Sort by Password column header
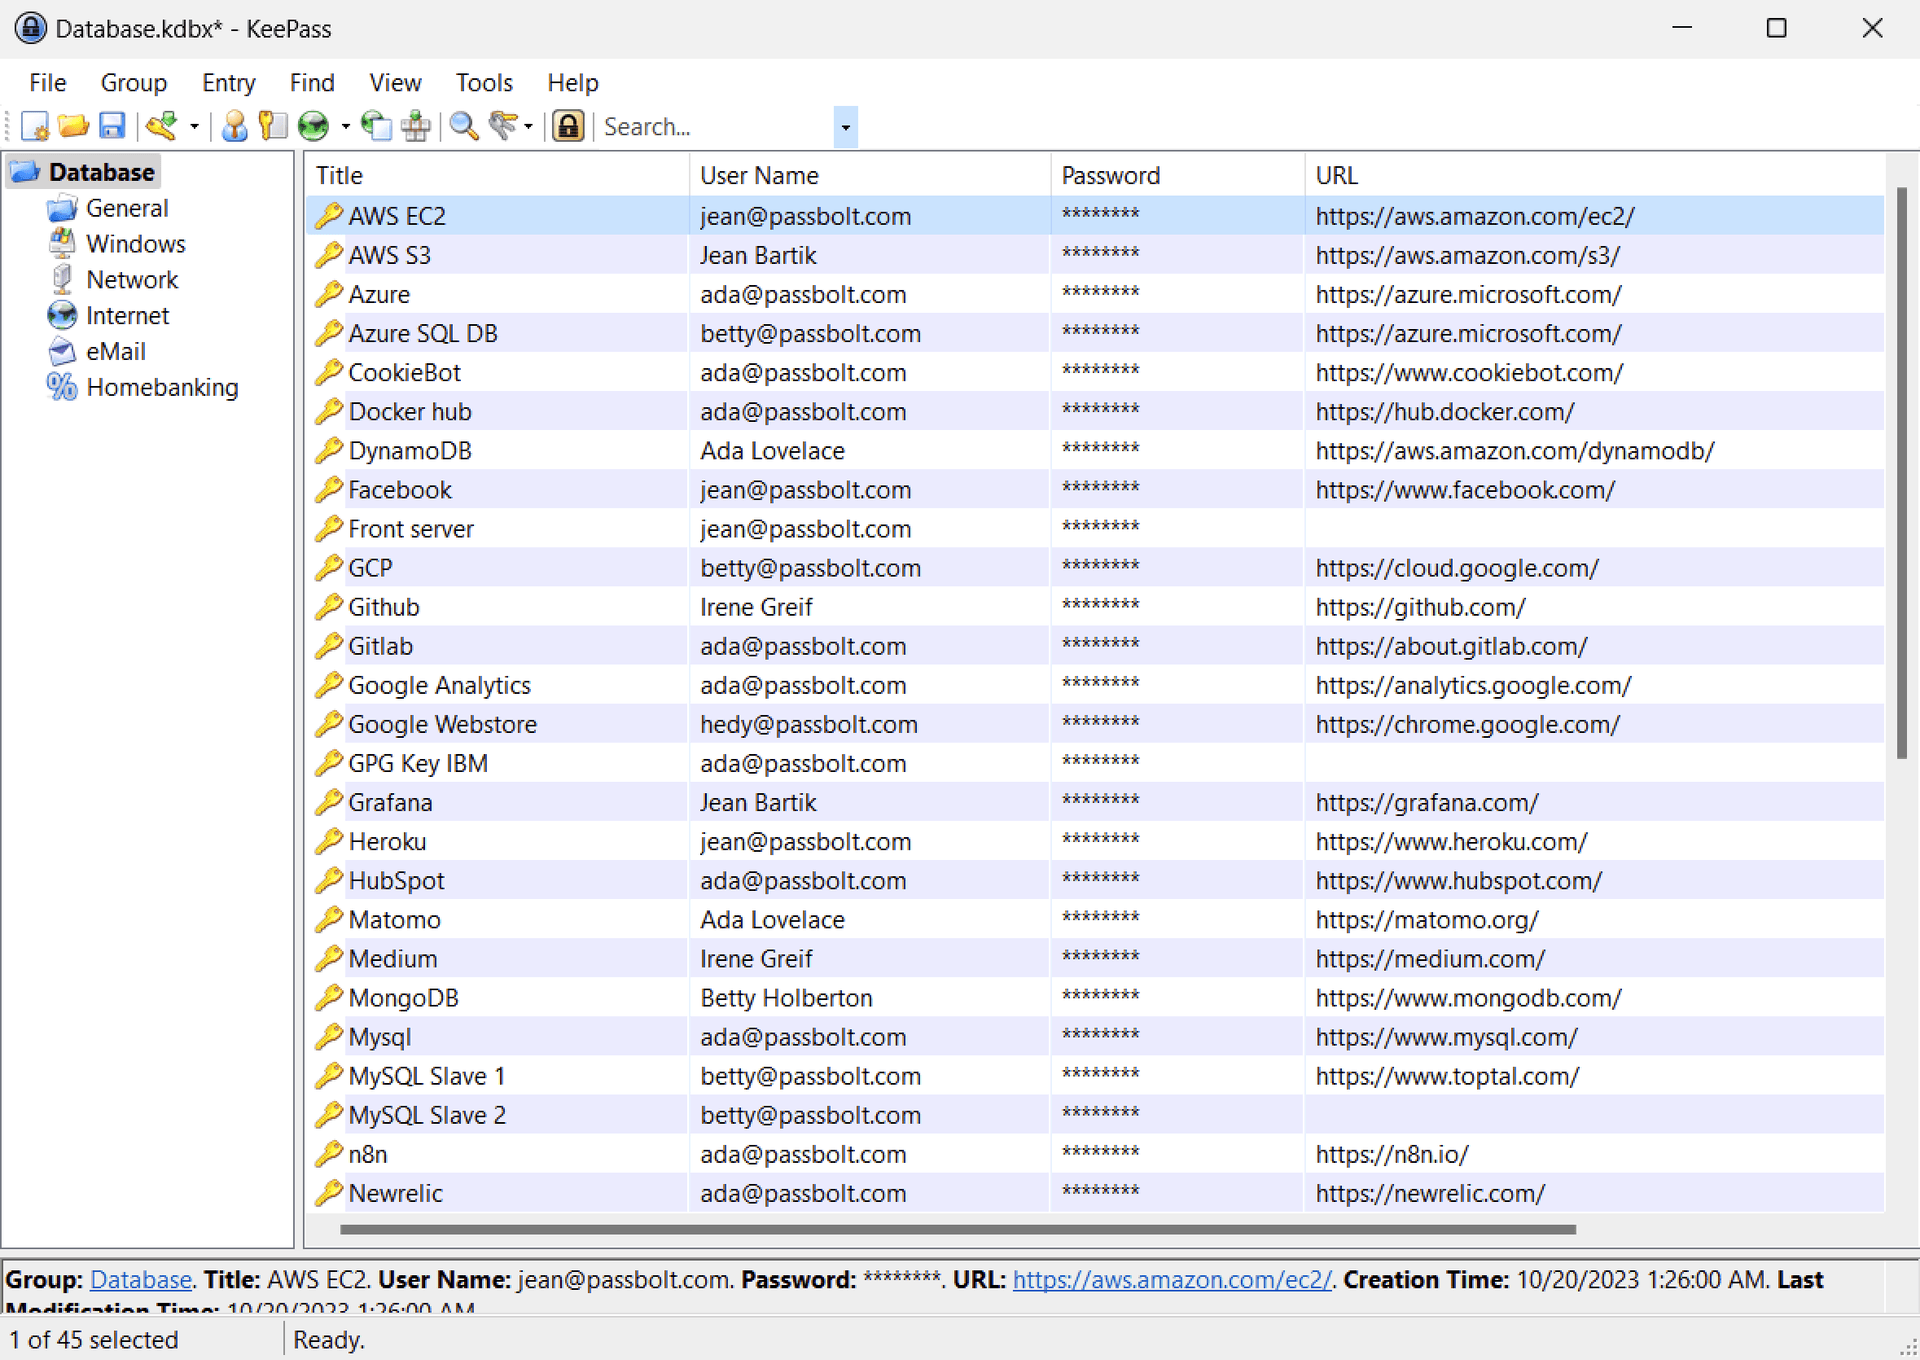The width and height of the screenshot is (1920, 1360). tap(1177, 175)
